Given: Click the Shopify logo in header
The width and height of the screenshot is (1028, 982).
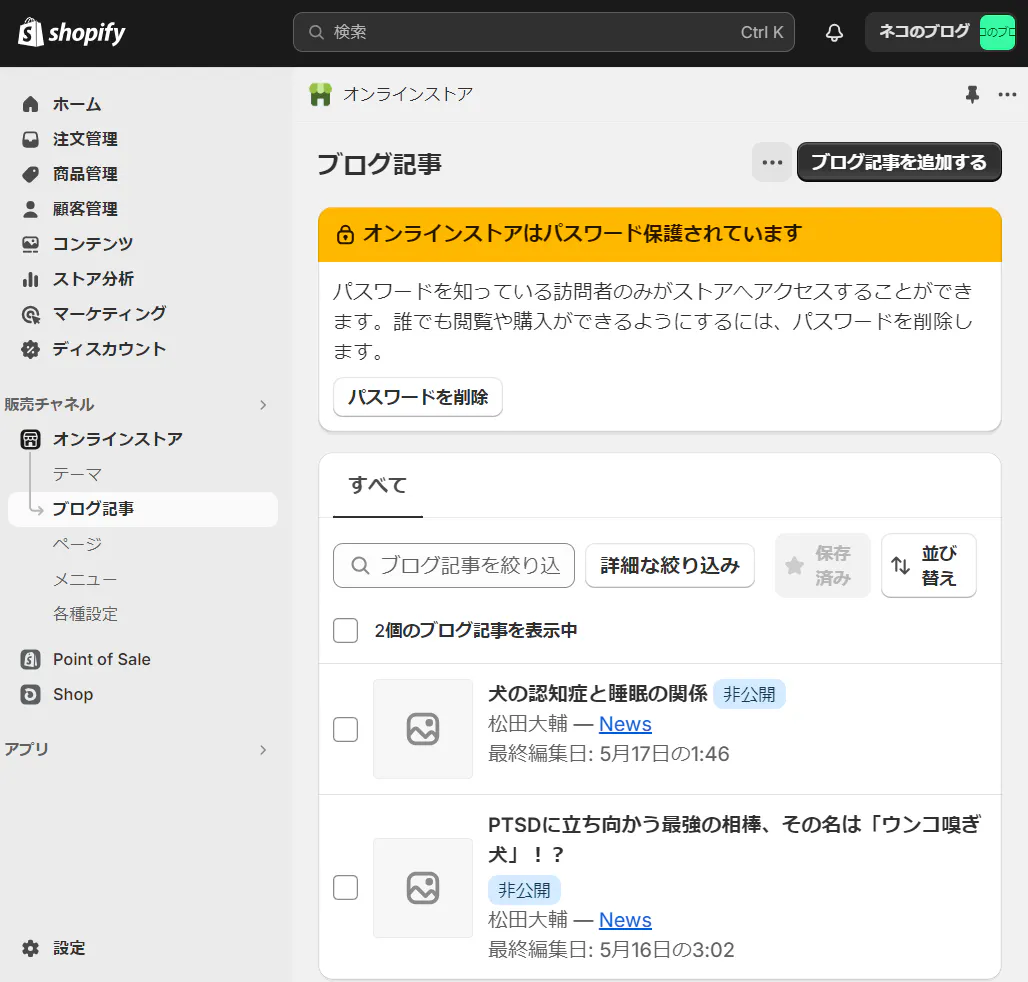Looking at the screenshot, I should point(72,32).
